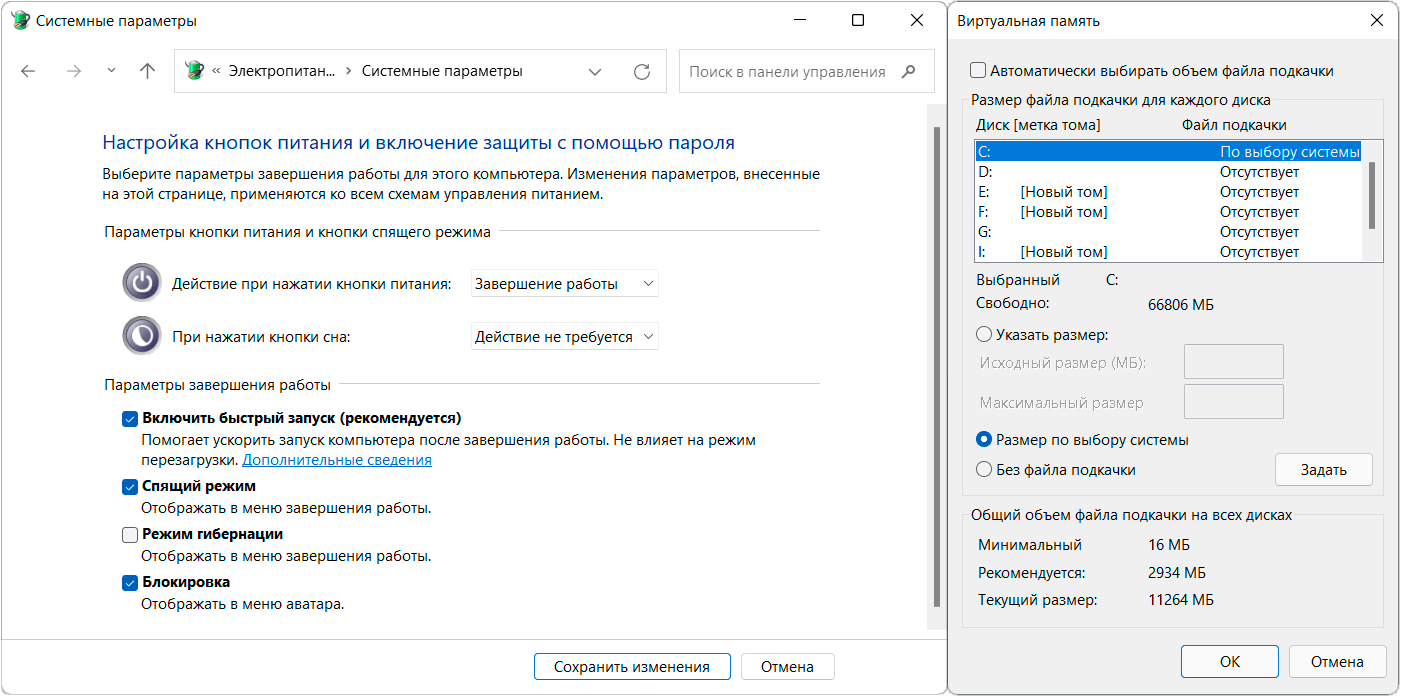This screenshot has height=696, width=1402.
Task: Go up one level with up arrow
Action: click(x=147, y=71)
